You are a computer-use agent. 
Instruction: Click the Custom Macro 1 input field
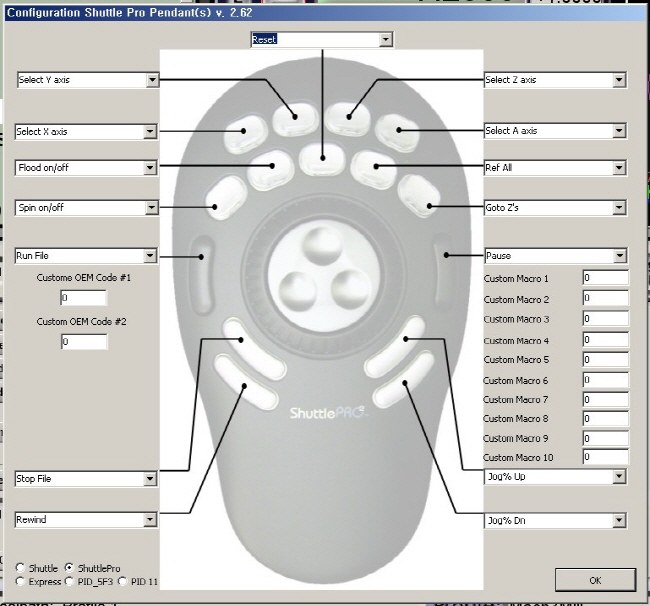click(606, 277)
